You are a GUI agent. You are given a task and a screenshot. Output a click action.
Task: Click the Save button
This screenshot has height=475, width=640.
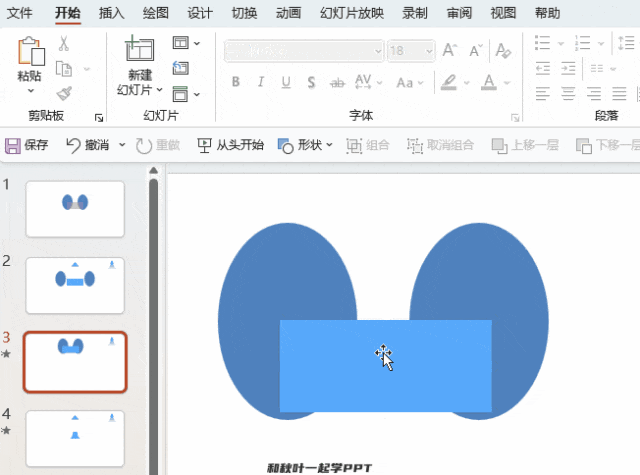pyautogui.click(x=27, y=145)
